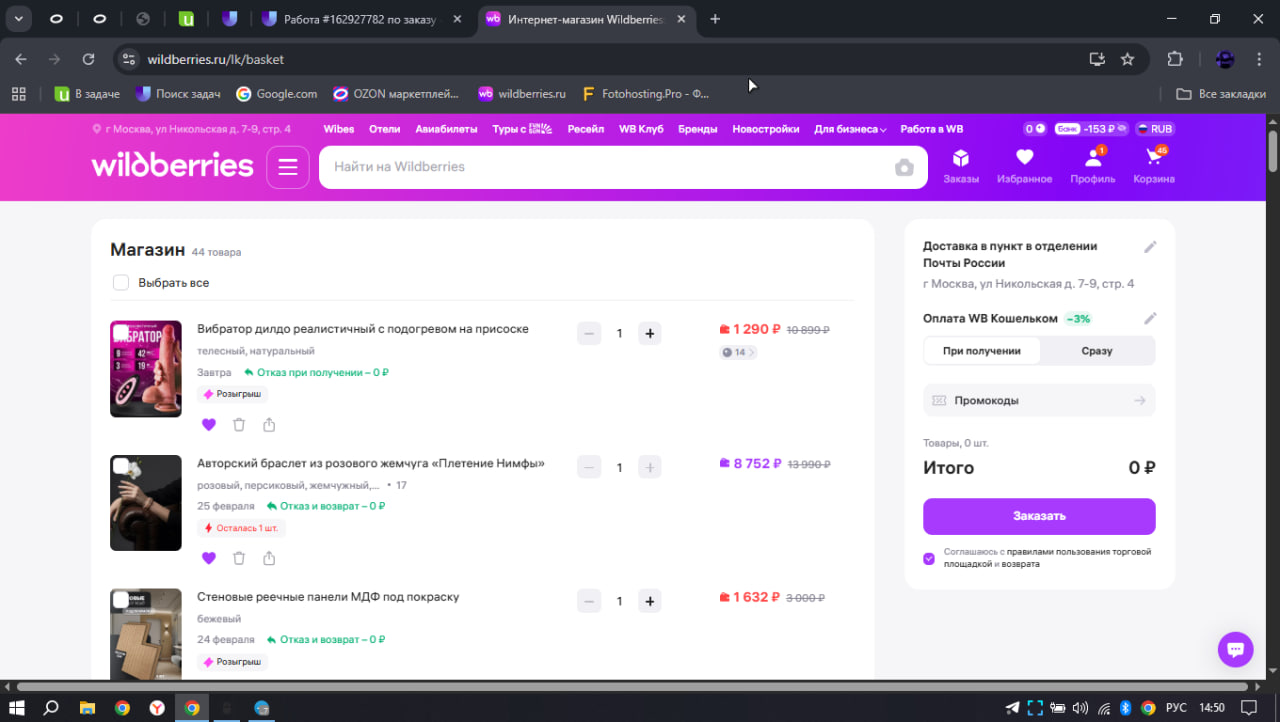Open Избранное favorites heart icon
1280x722 pixels.
point(1024,166)
